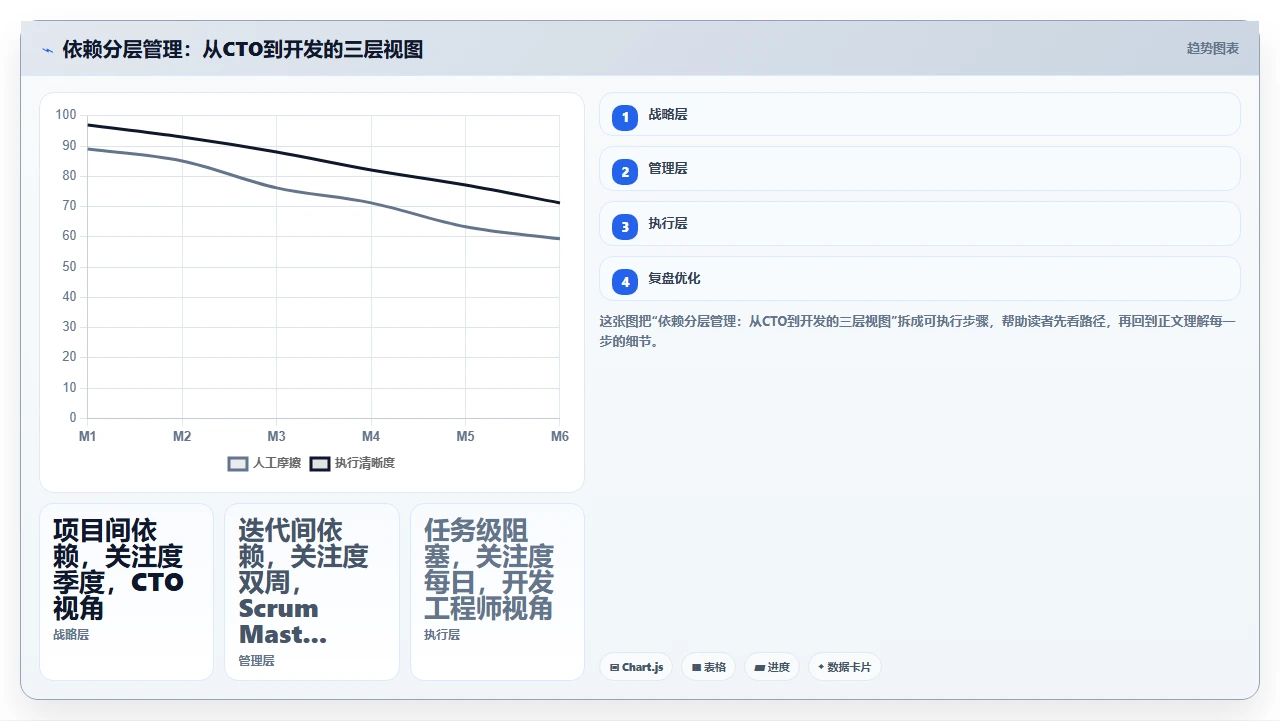Toggle the 执行清晰度 legend item
The image size is (1280, 721).
[x=352, y=463]
